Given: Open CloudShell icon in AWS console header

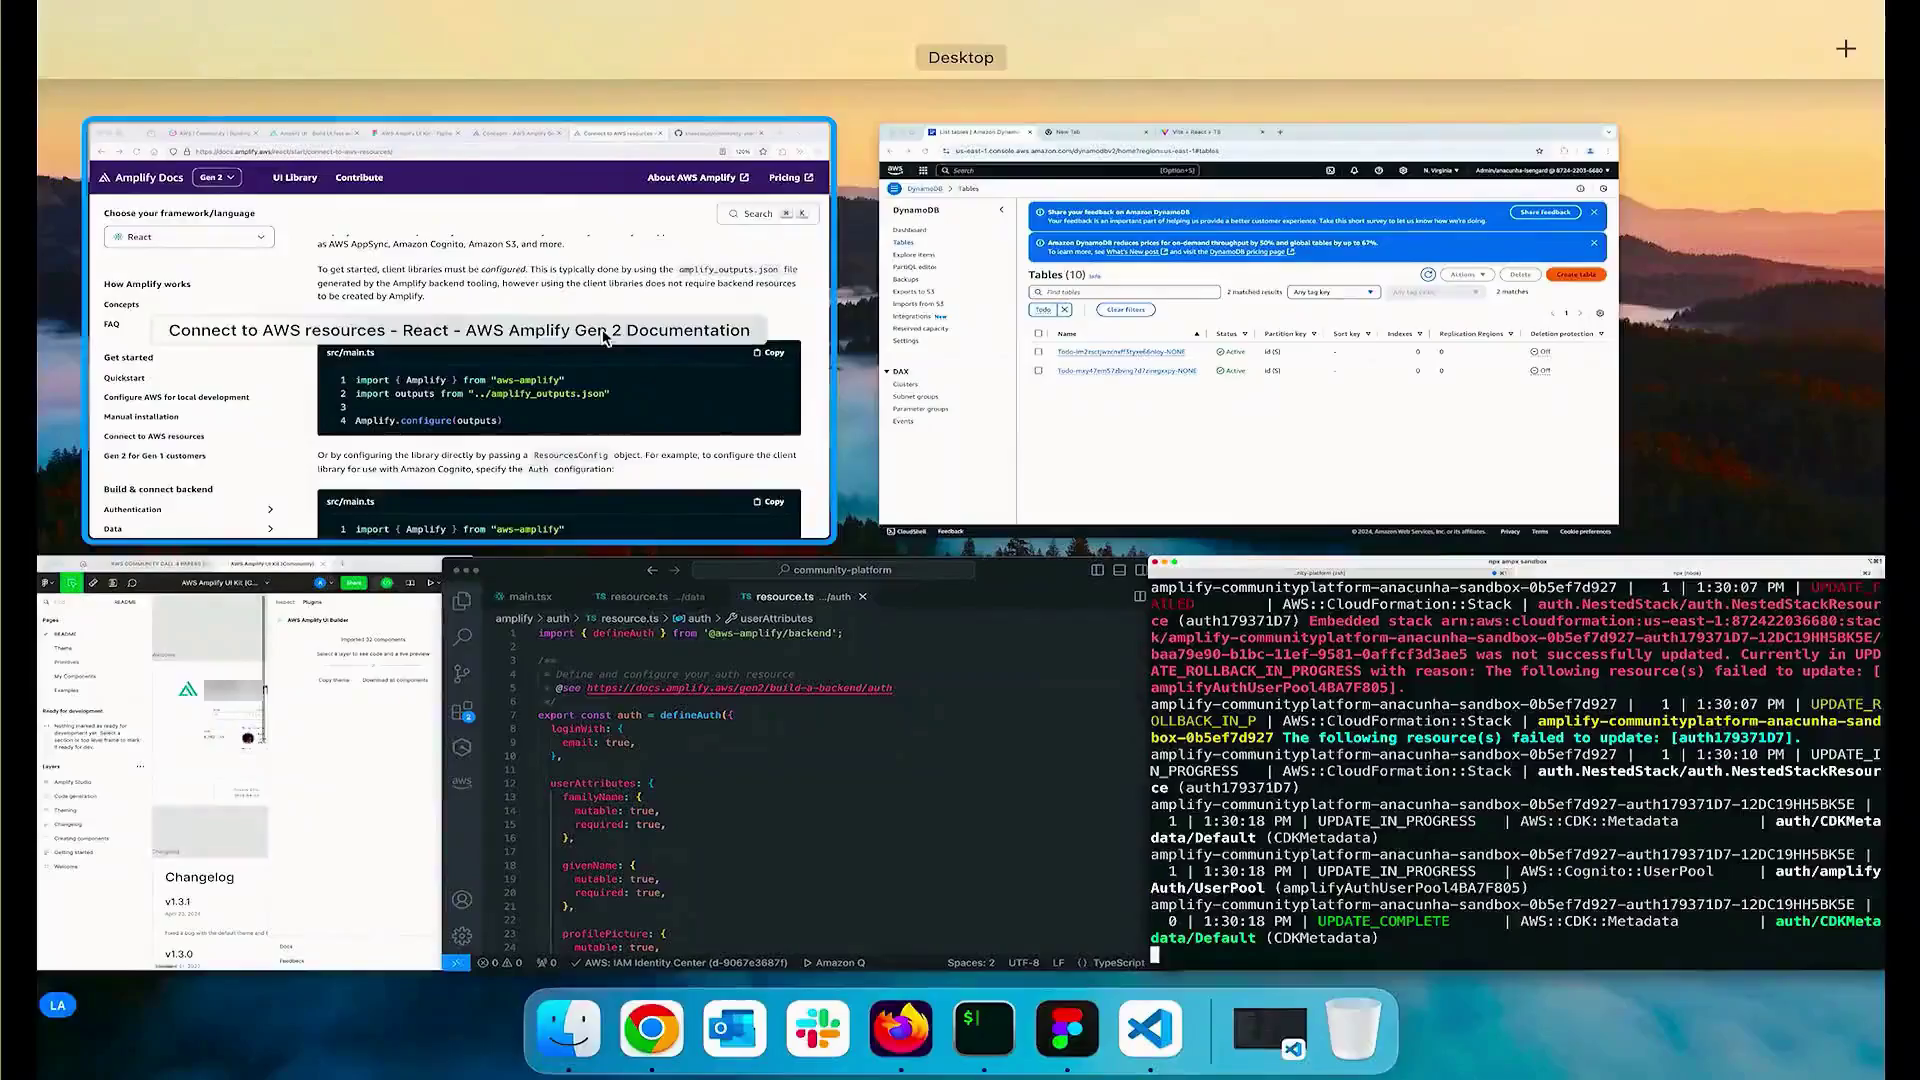Looking at the screenshot, I should pyautogui.click(x=1330, y=171).
